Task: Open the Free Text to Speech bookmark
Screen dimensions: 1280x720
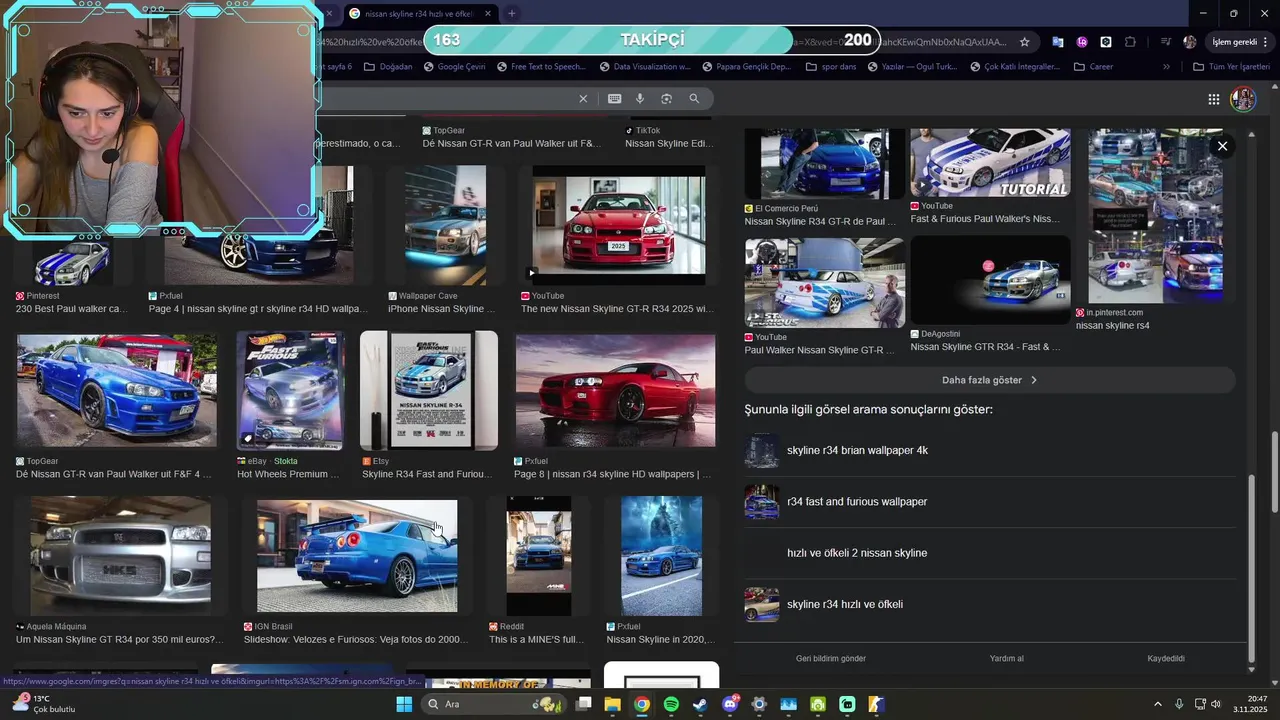Action: coord(541,67)
